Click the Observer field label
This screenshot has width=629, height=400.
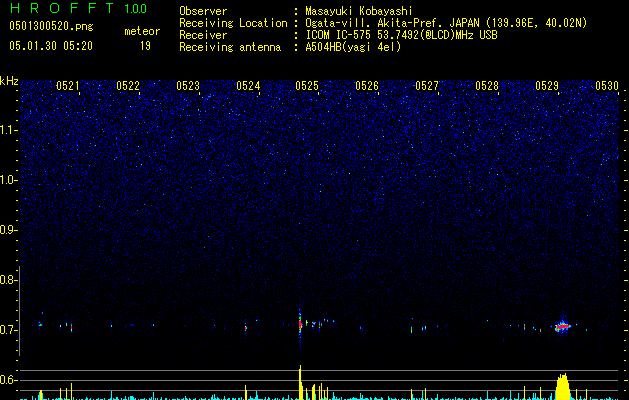click(203, 11)
